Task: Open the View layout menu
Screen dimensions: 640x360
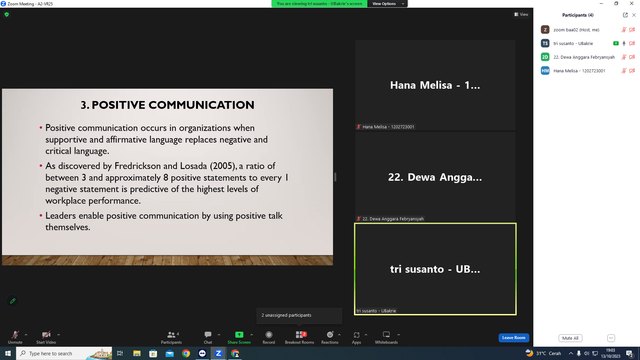Action: 521,14
